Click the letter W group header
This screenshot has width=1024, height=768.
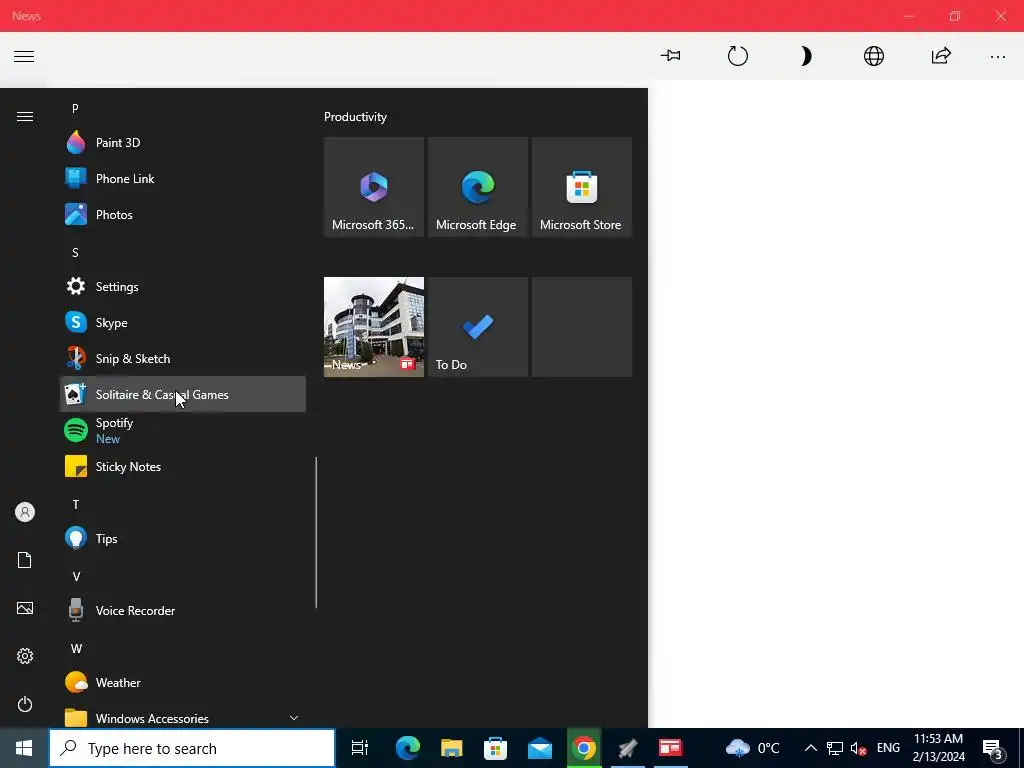coord(76,648)
